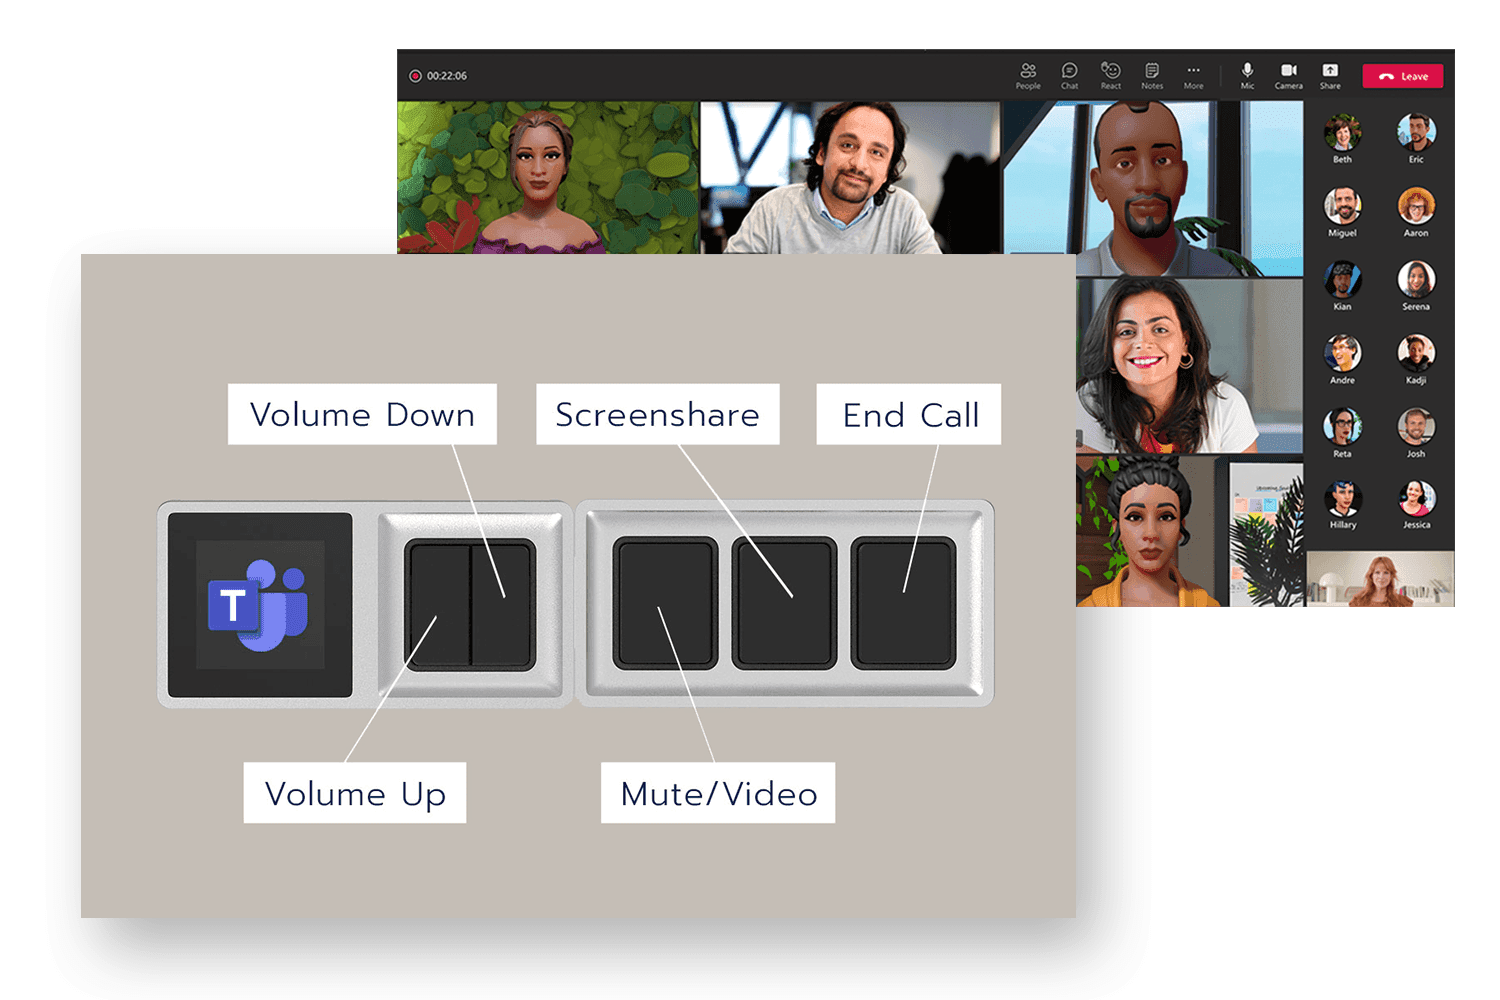Select the smiling woman with earrings tile
This screenshot has height=1000, width=1500.
tap(1189, 365)
